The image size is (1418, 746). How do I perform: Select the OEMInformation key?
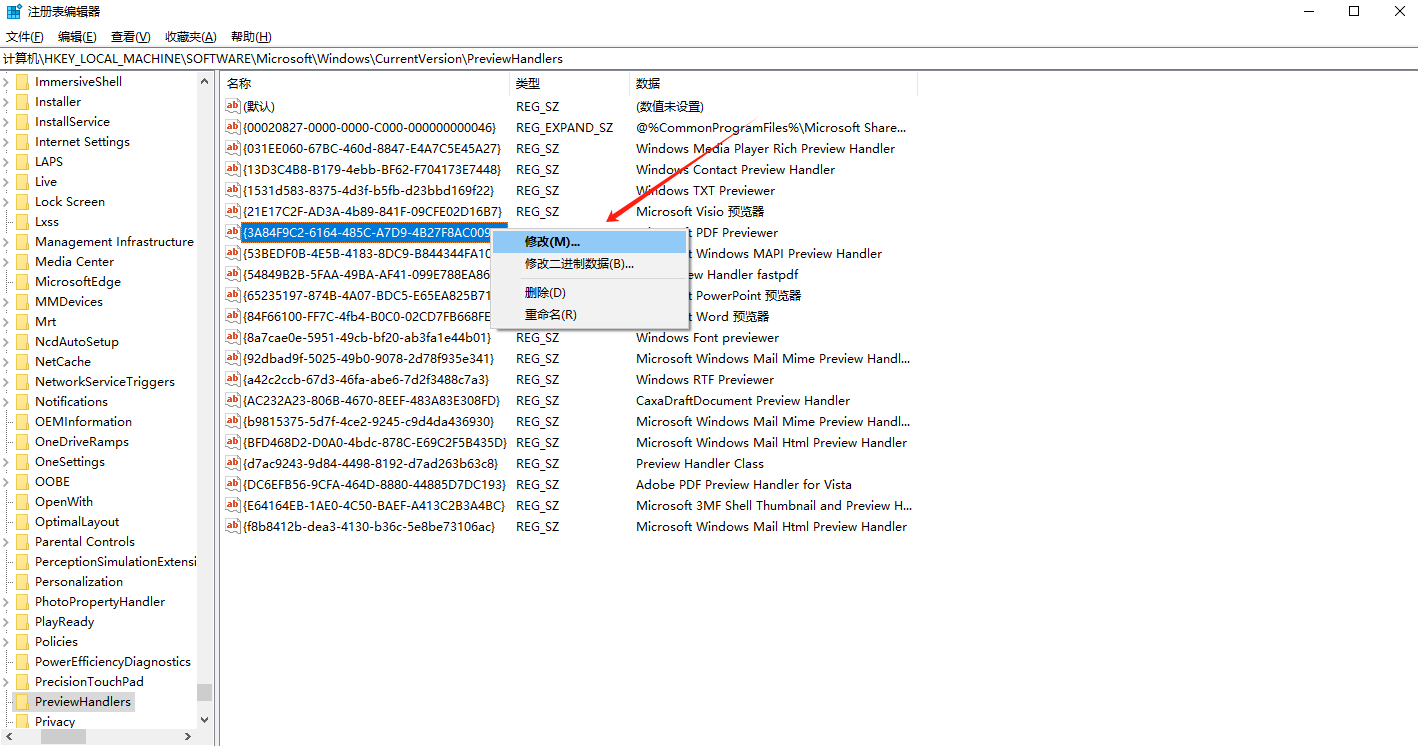point(83,422)
